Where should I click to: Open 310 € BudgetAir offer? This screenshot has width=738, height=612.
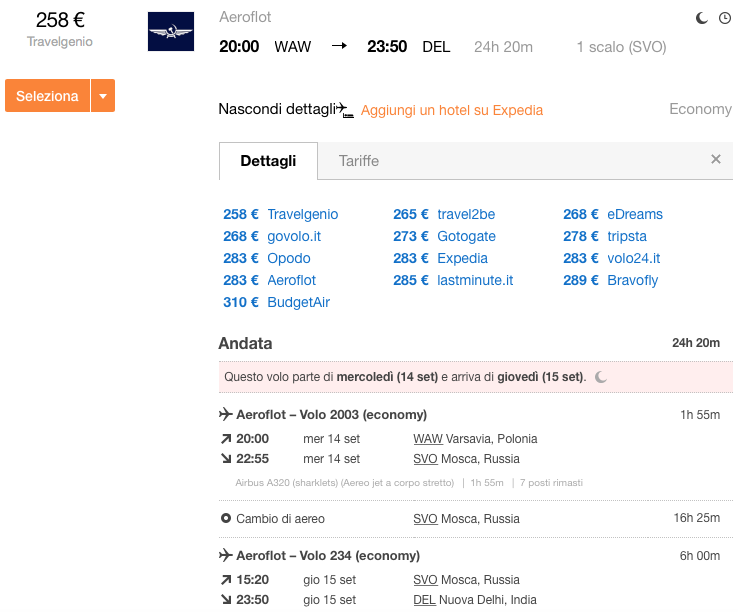click(x=276, y=302)
